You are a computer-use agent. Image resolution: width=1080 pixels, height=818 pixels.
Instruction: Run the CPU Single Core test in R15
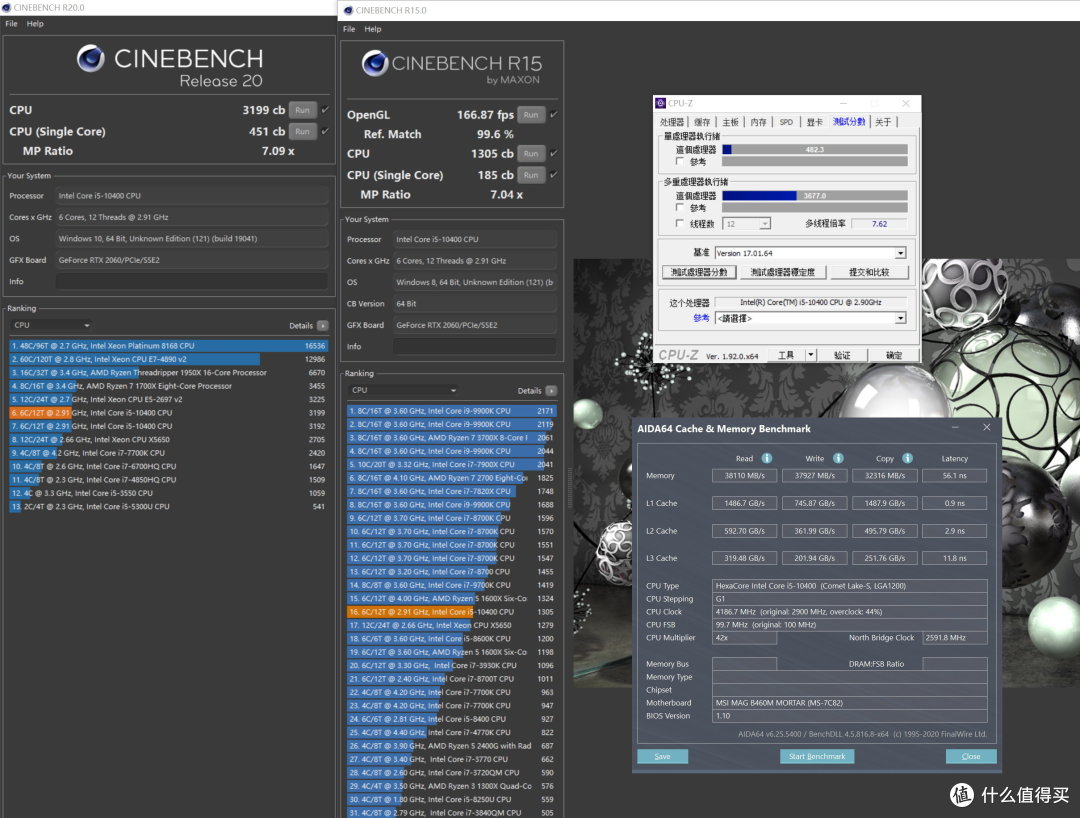pyautogui.click(x=531, y=176)
